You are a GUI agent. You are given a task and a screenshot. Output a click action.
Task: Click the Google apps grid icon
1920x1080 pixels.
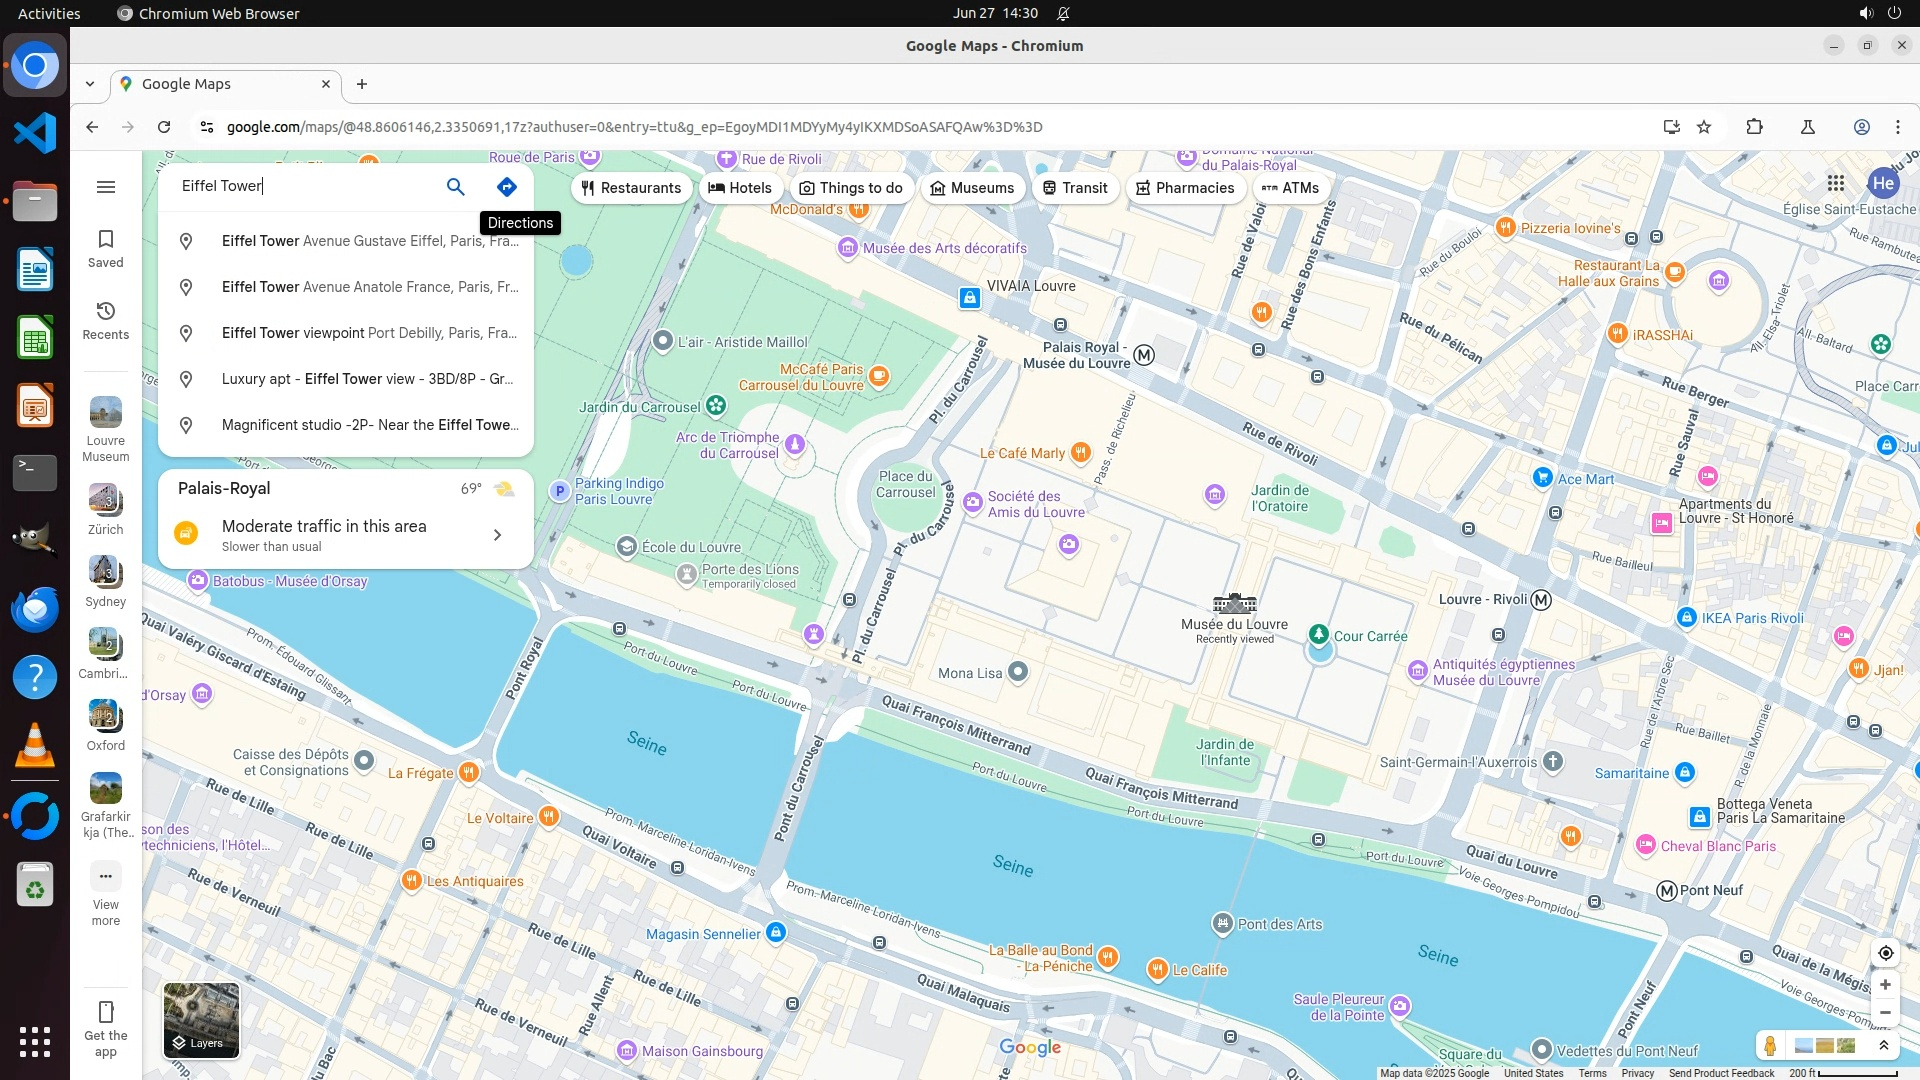point(1835,183)
